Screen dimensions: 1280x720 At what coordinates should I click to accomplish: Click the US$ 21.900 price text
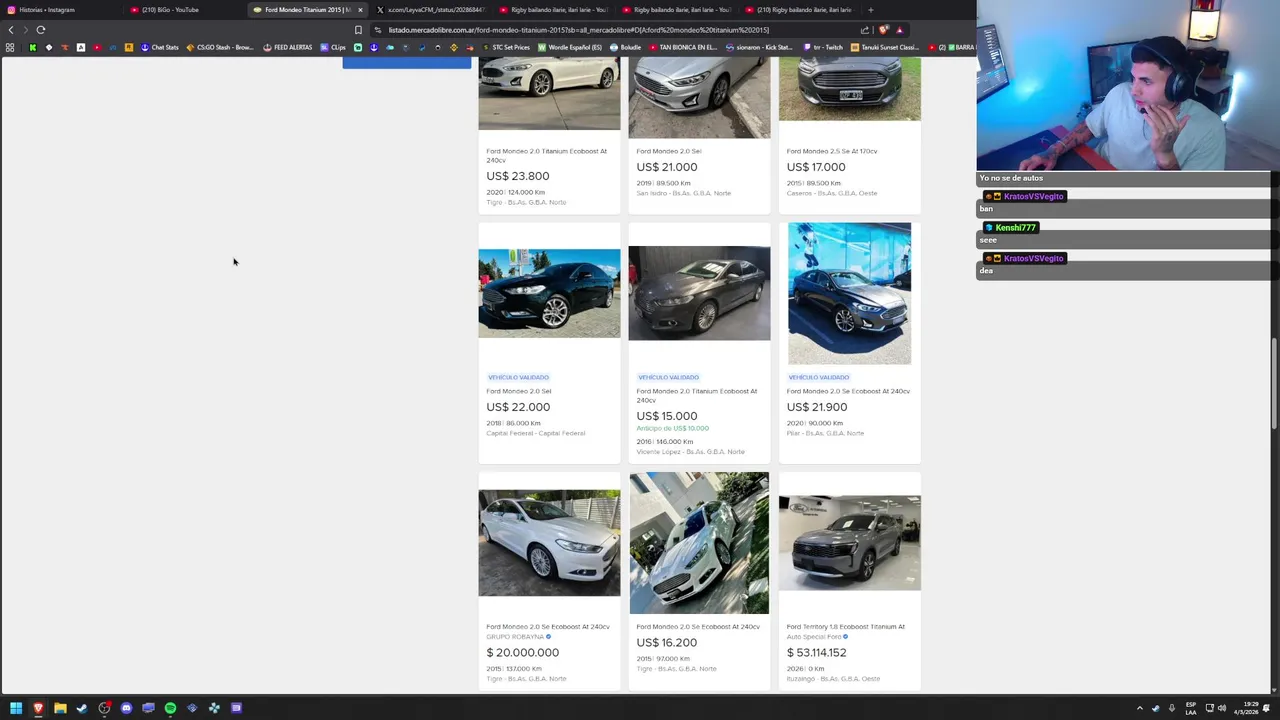pyautogui.click(x=817, y=407)
